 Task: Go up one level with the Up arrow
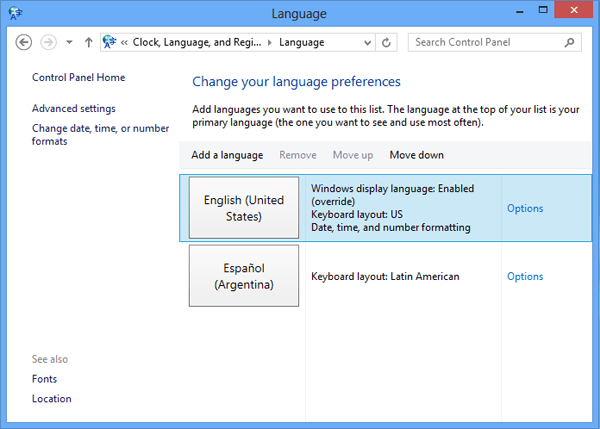88,42
